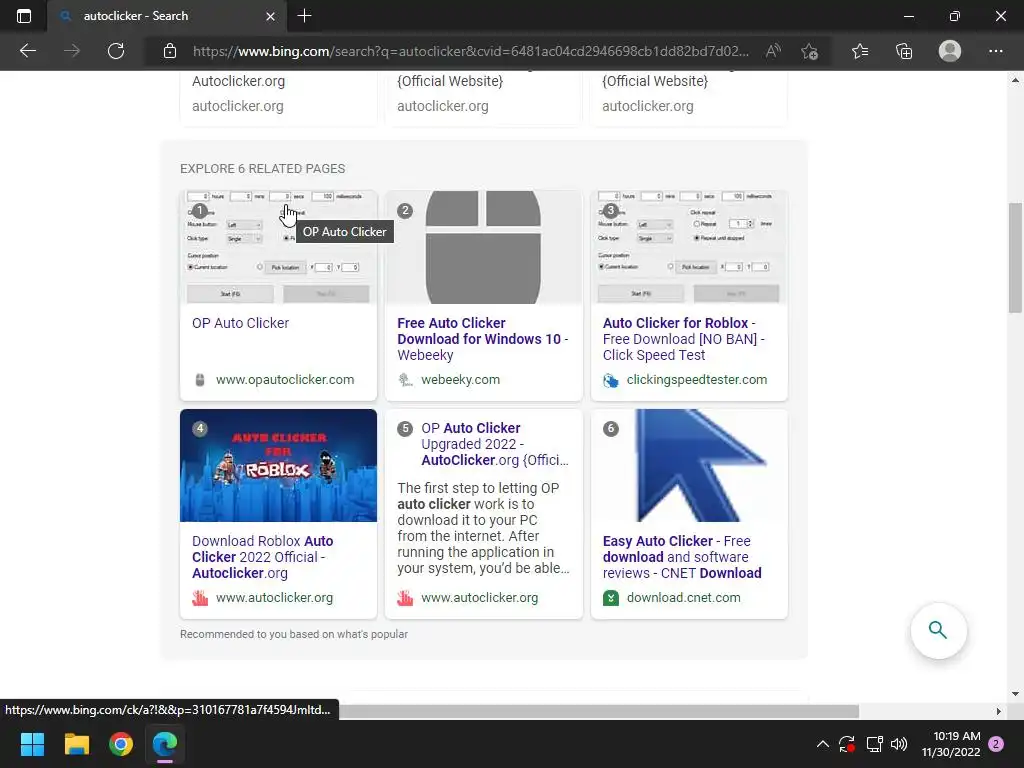The height and width of the screenshot is (768, 1024).
Task: Show hidden system tray icons
Action: (x=823, y=744)
